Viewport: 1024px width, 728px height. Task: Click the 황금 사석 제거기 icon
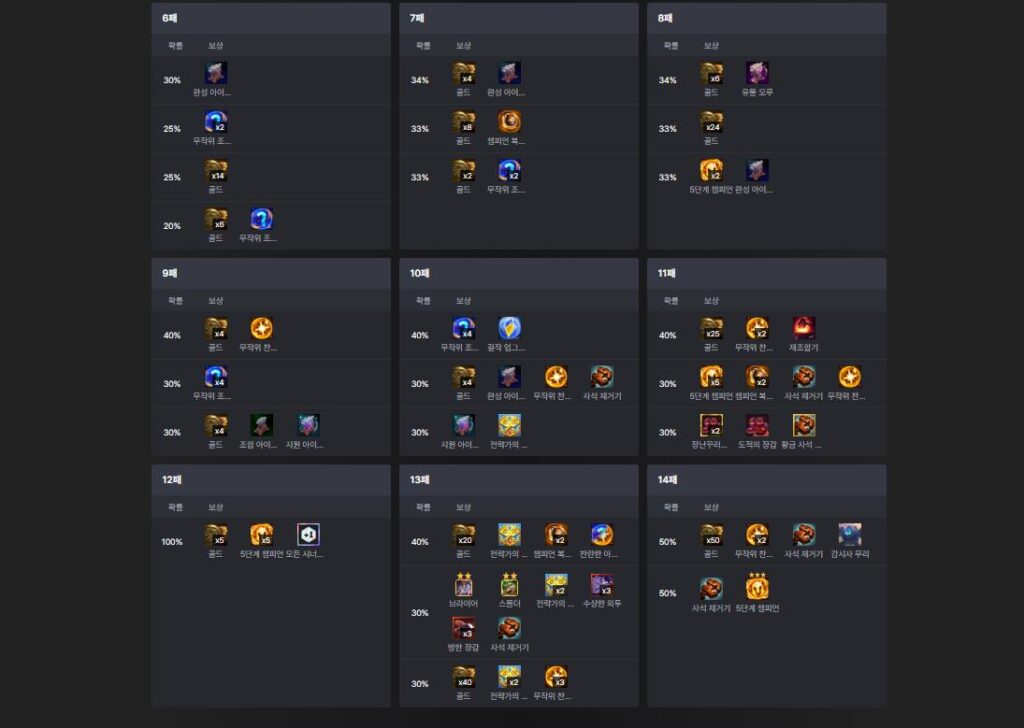(803, 426)
